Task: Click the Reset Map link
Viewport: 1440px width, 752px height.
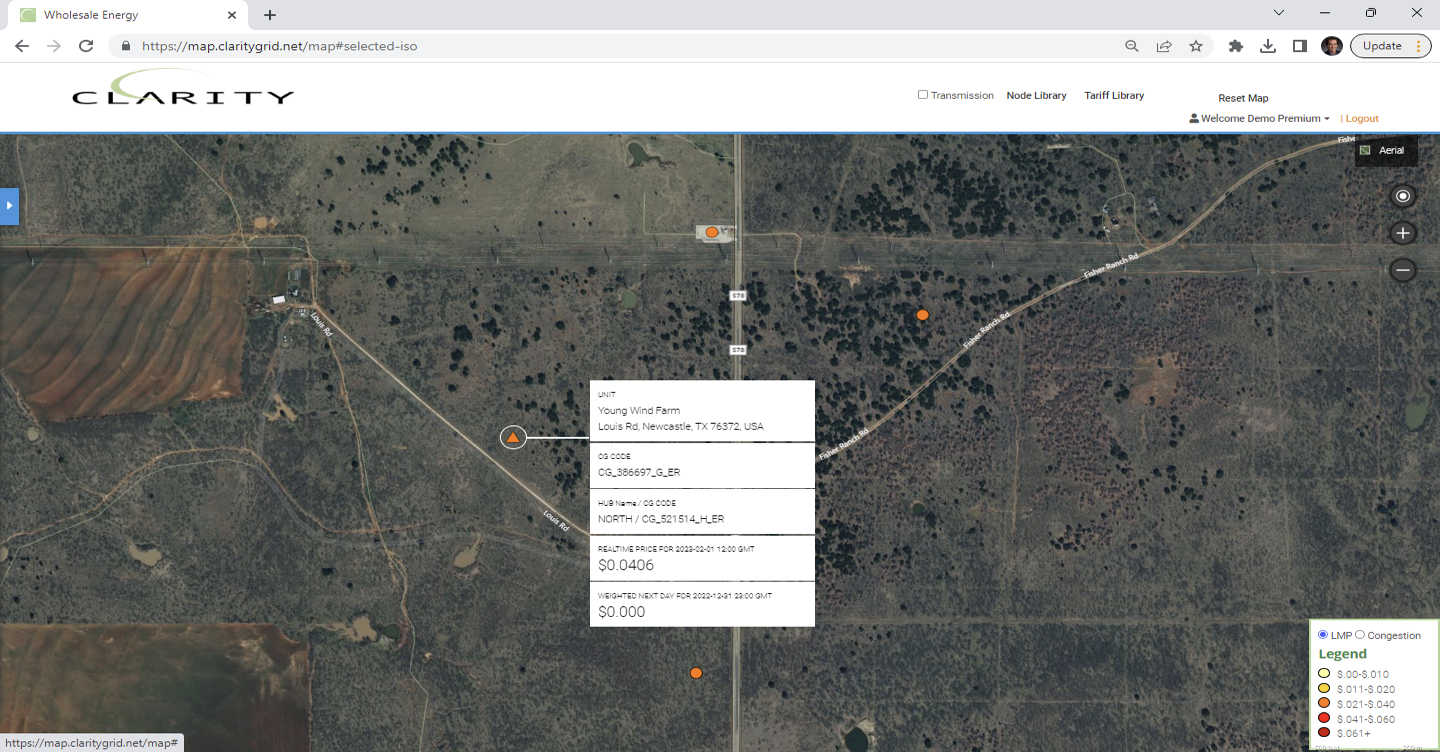Action: pos(1243,98)
